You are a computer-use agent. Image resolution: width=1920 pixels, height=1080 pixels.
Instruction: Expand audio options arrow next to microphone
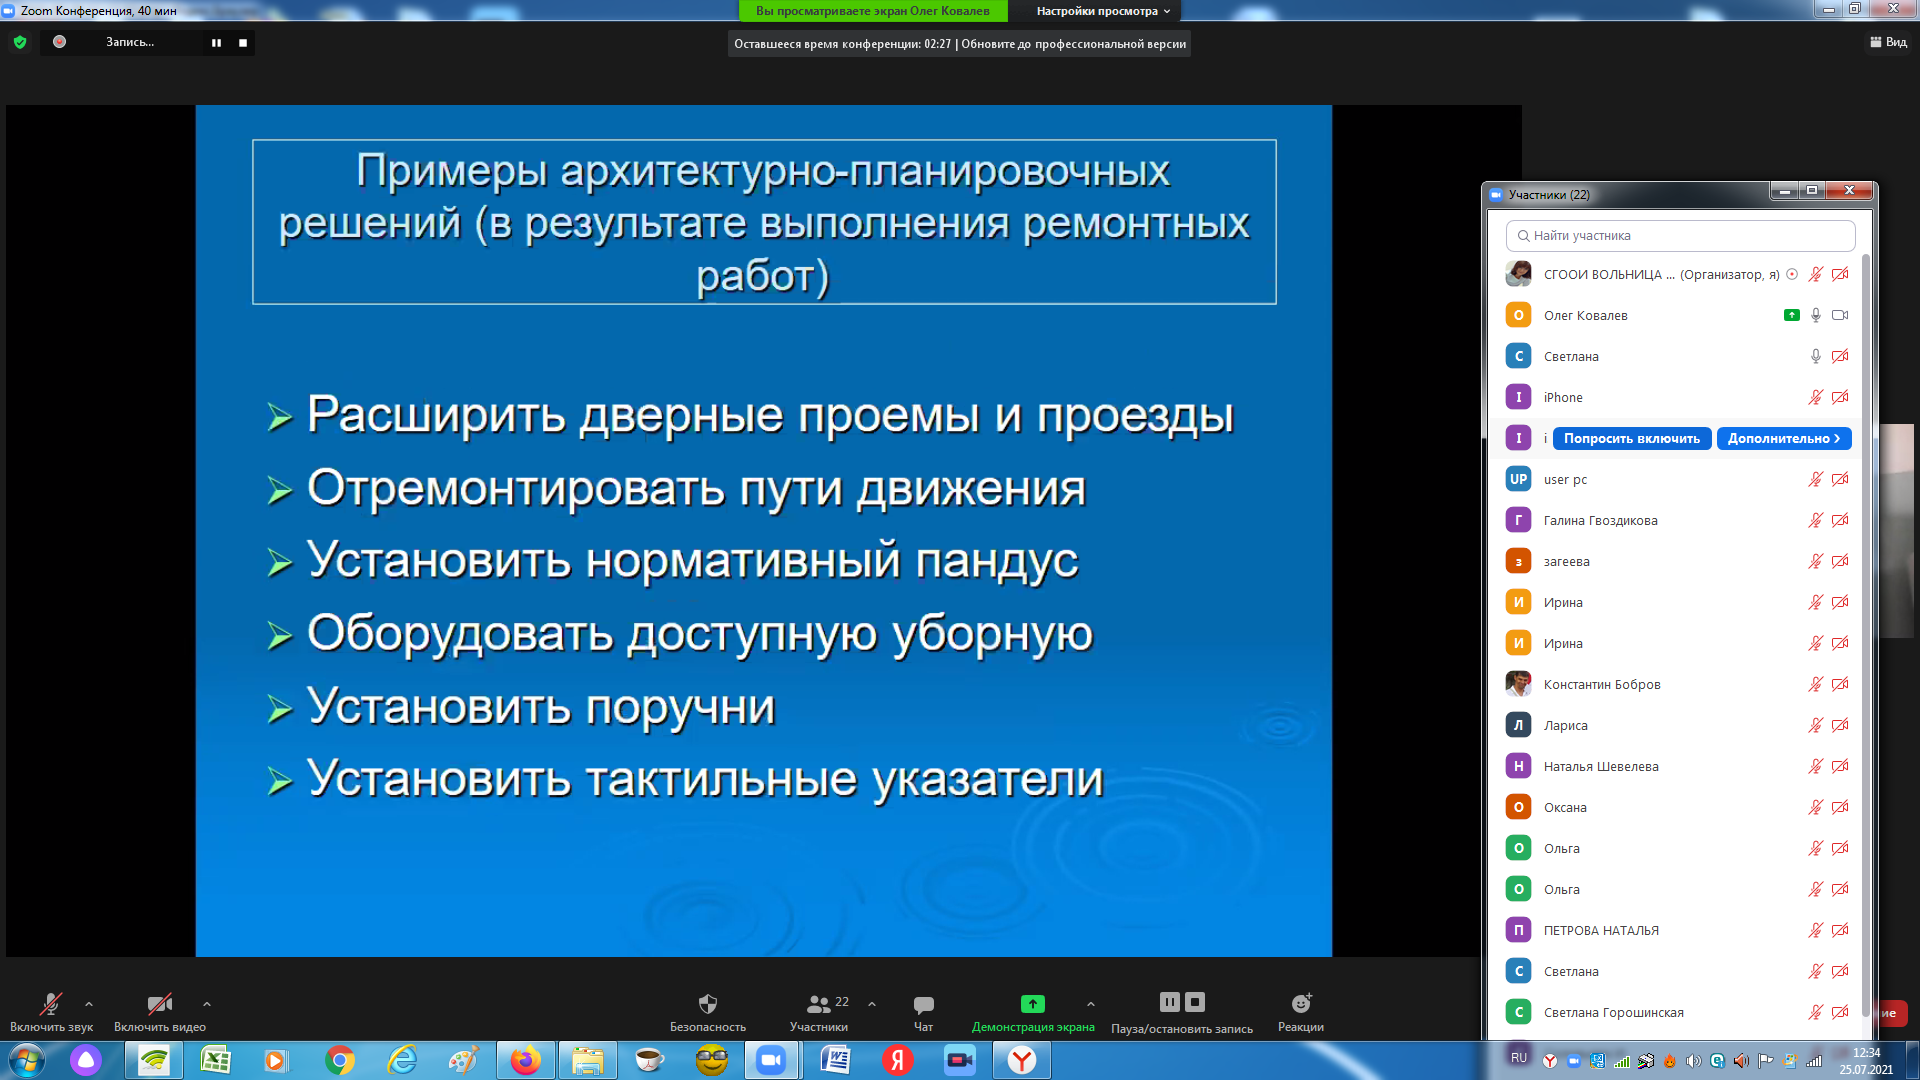click(89, 1004)
